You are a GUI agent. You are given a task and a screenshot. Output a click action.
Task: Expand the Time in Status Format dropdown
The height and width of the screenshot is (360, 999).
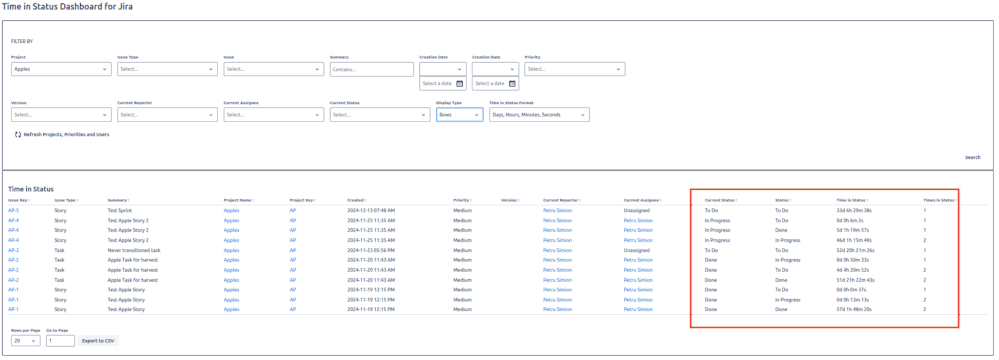[x=539, y=115]
